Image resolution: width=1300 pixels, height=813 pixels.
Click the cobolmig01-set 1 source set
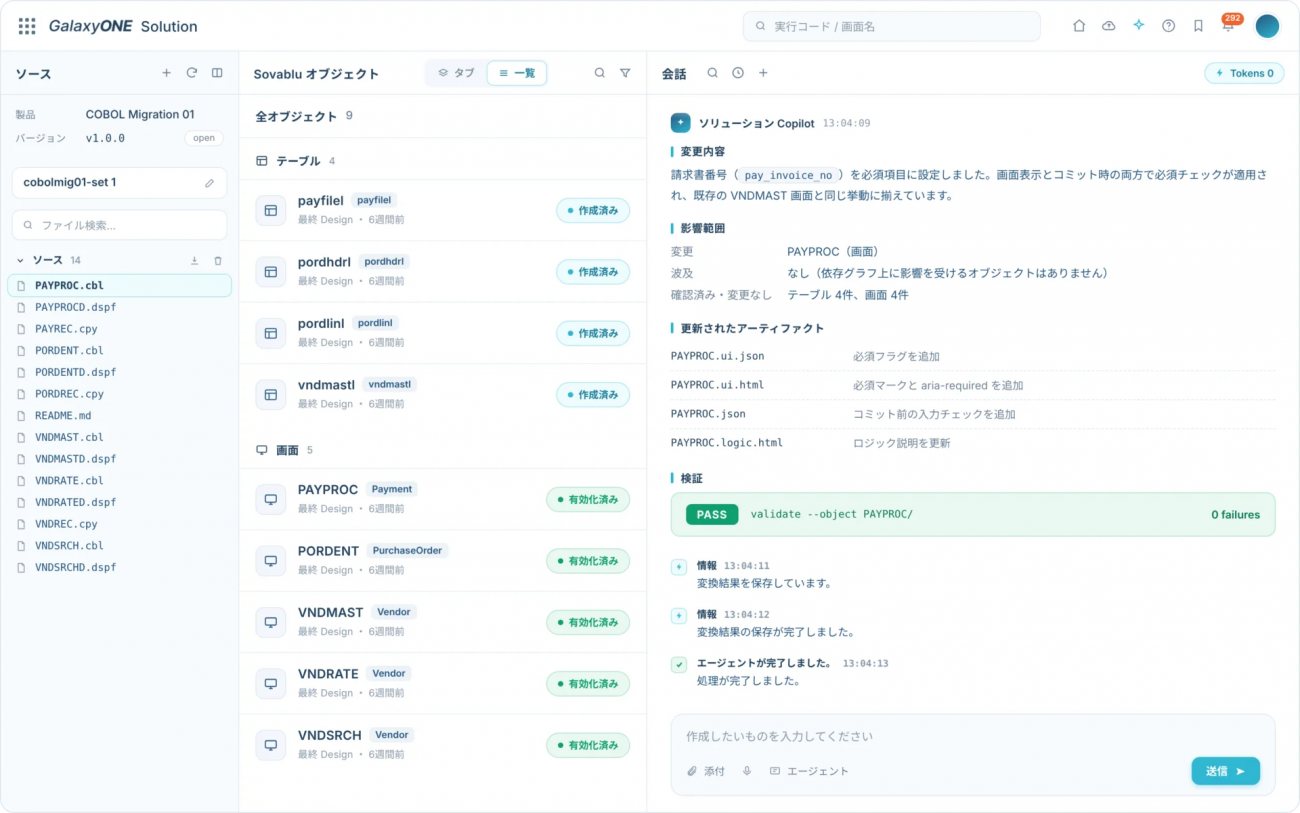click(x=119, y=183)
